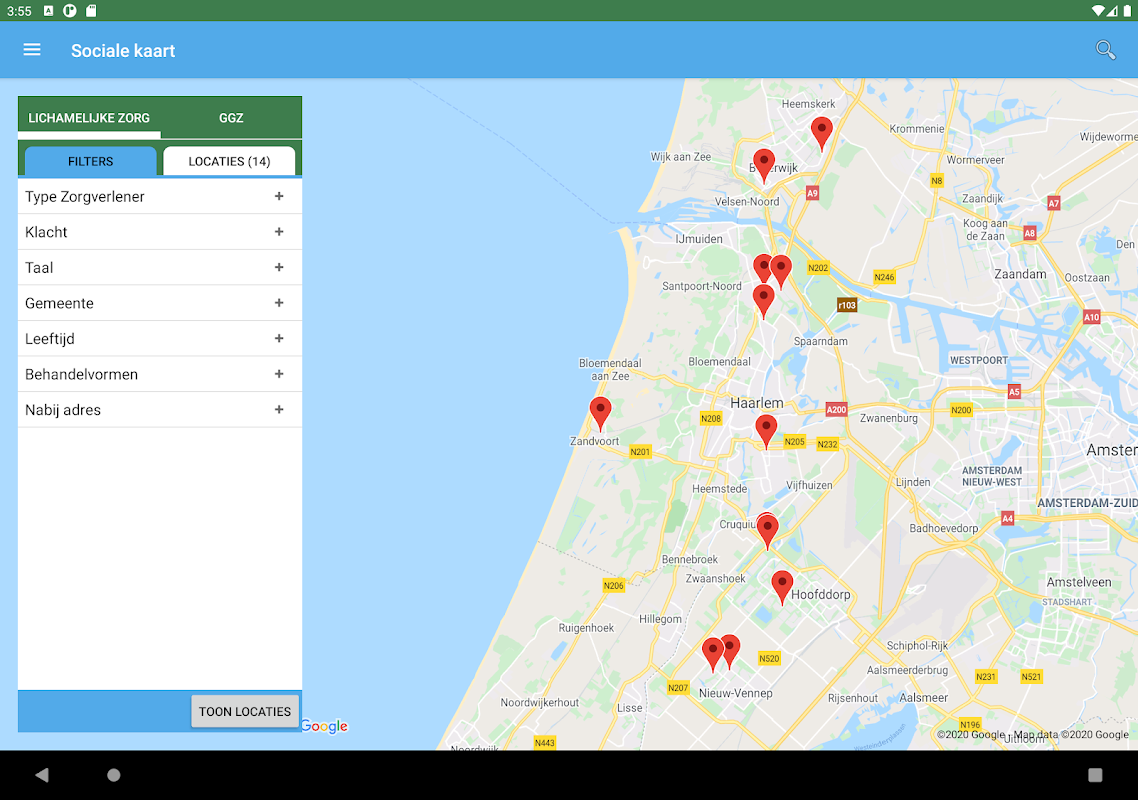The height and width of the screenshot is (800, 1138).
Task: Expand the Type Zorgverlener filter
Action: [160, 197]
